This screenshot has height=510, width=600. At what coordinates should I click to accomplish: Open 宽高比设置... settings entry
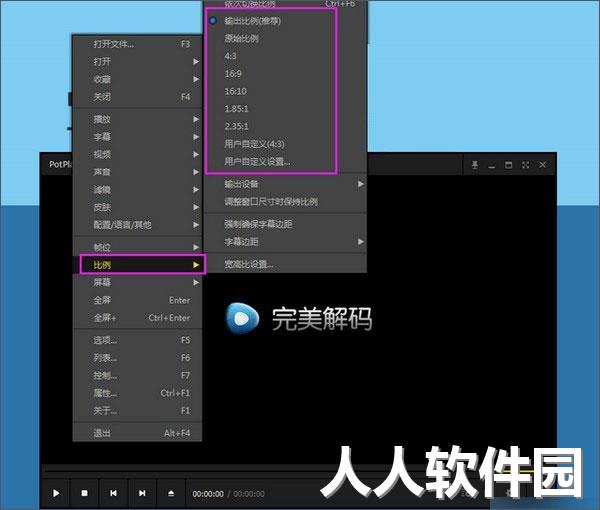click(285, 264)
